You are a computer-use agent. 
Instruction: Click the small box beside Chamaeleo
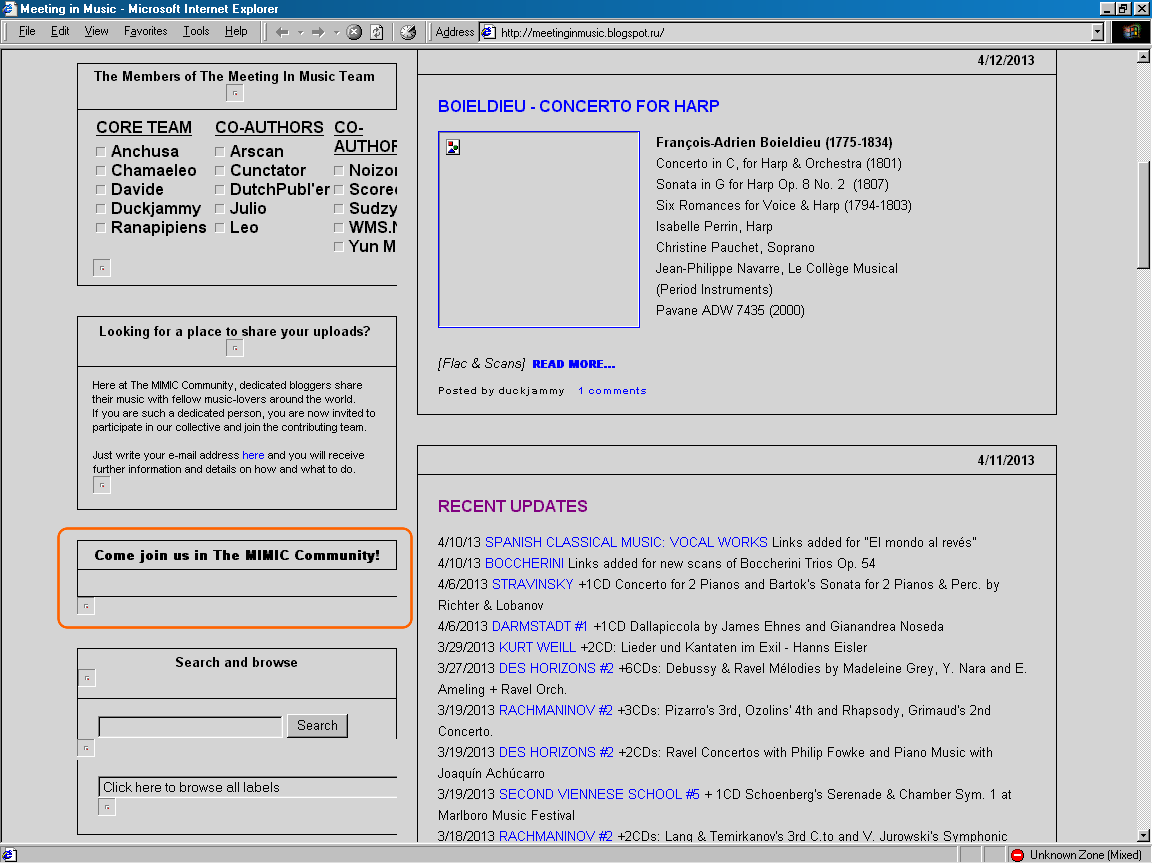(101, 171)
